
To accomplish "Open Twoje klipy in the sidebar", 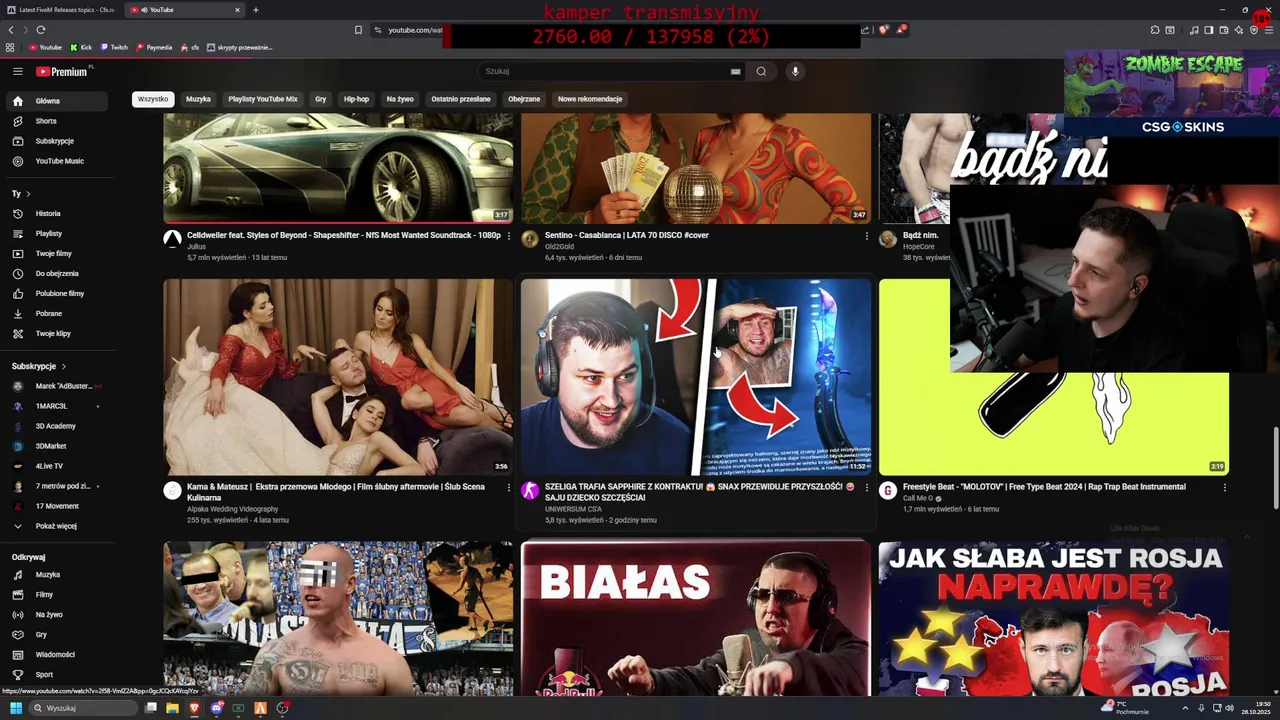I will pyautogui.click(x=56, y=333).
